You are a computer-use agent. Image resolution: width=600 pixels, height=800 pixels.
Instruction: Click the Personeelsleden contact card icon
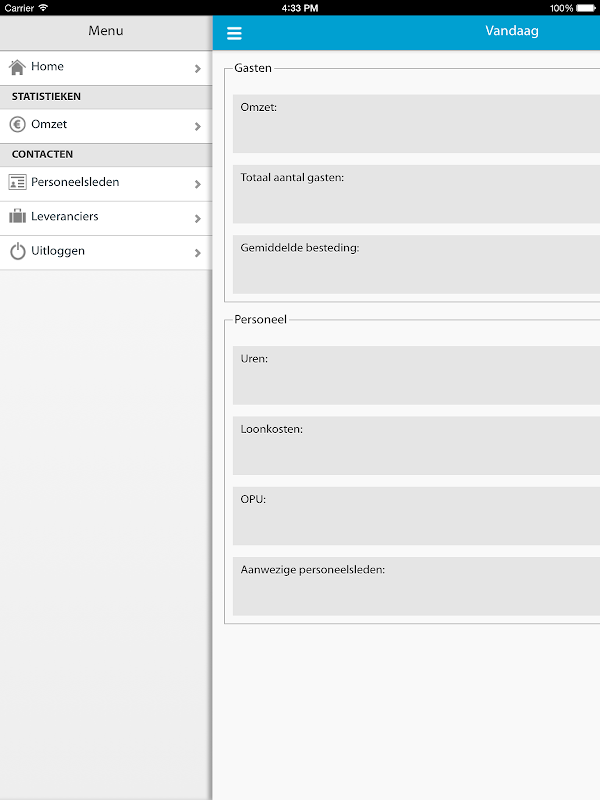pyautogui.click(x=17, y=182)
